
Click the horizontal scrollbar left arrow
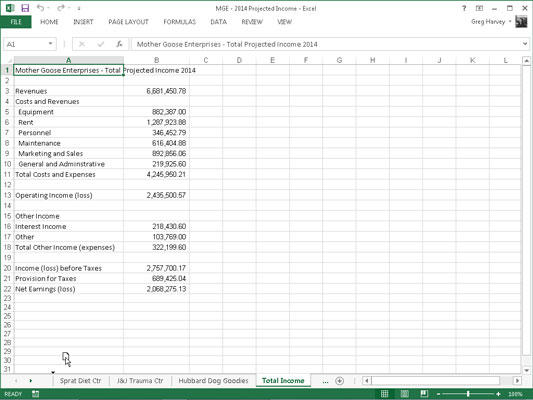[x=367, y=381]
